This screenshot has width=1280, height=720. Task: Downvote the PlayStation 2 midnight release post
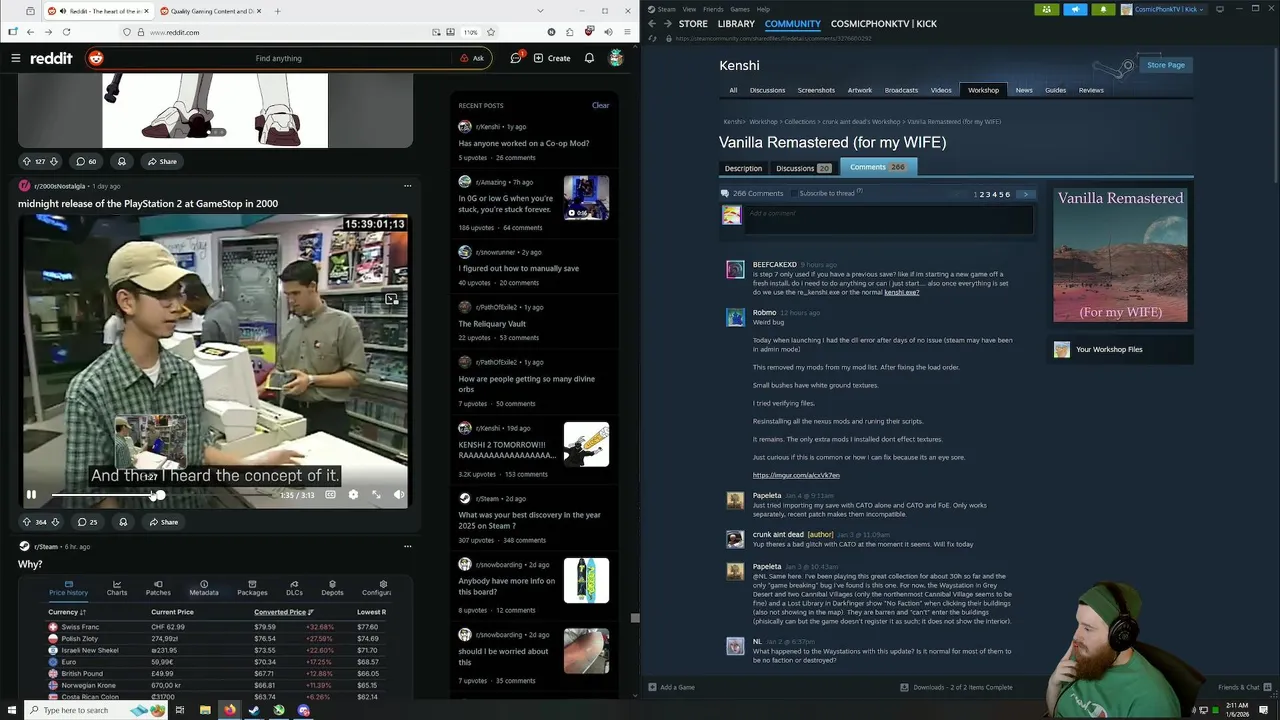tap(55, 522)
